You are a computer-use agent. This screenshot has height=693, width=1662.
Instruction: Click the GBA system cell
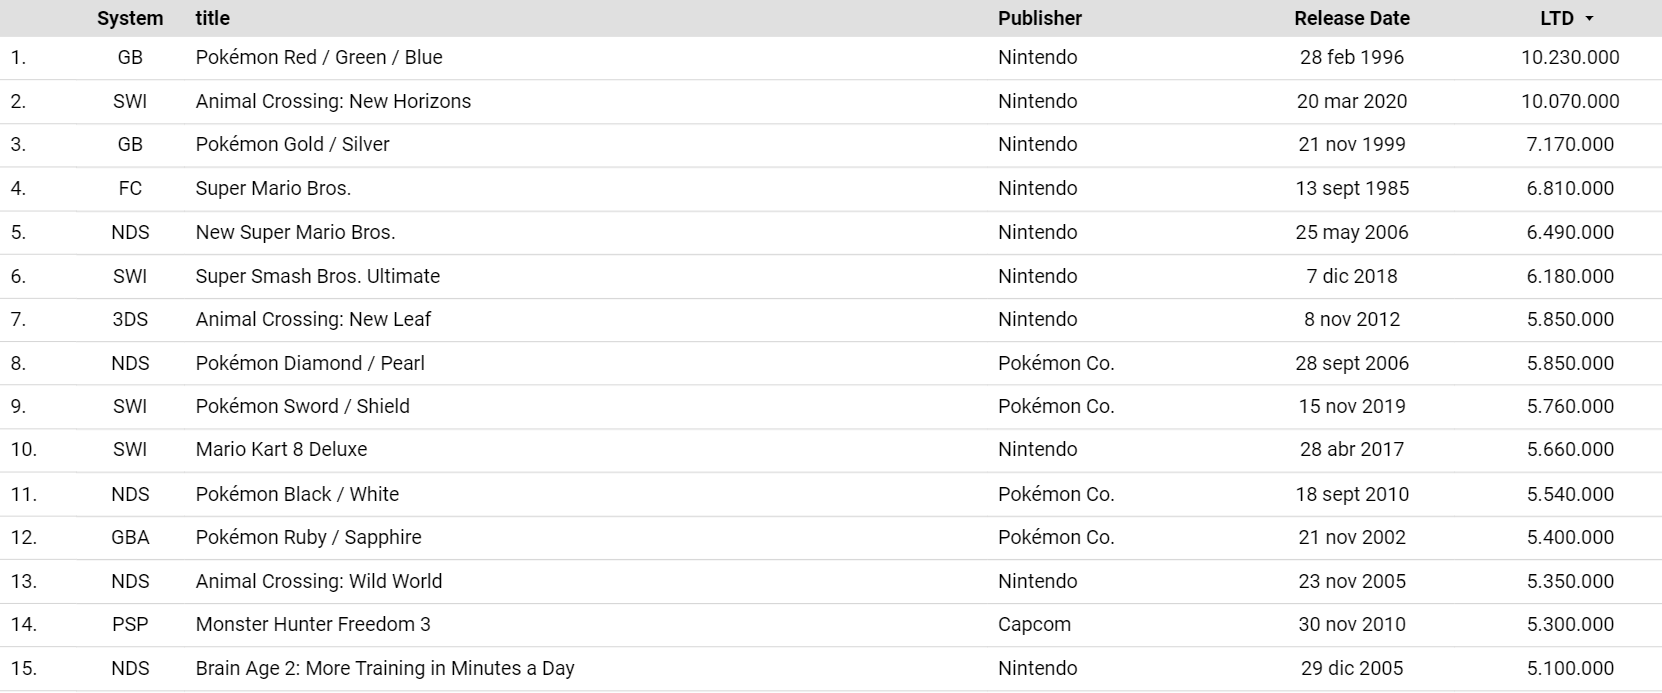click(130, 537)
